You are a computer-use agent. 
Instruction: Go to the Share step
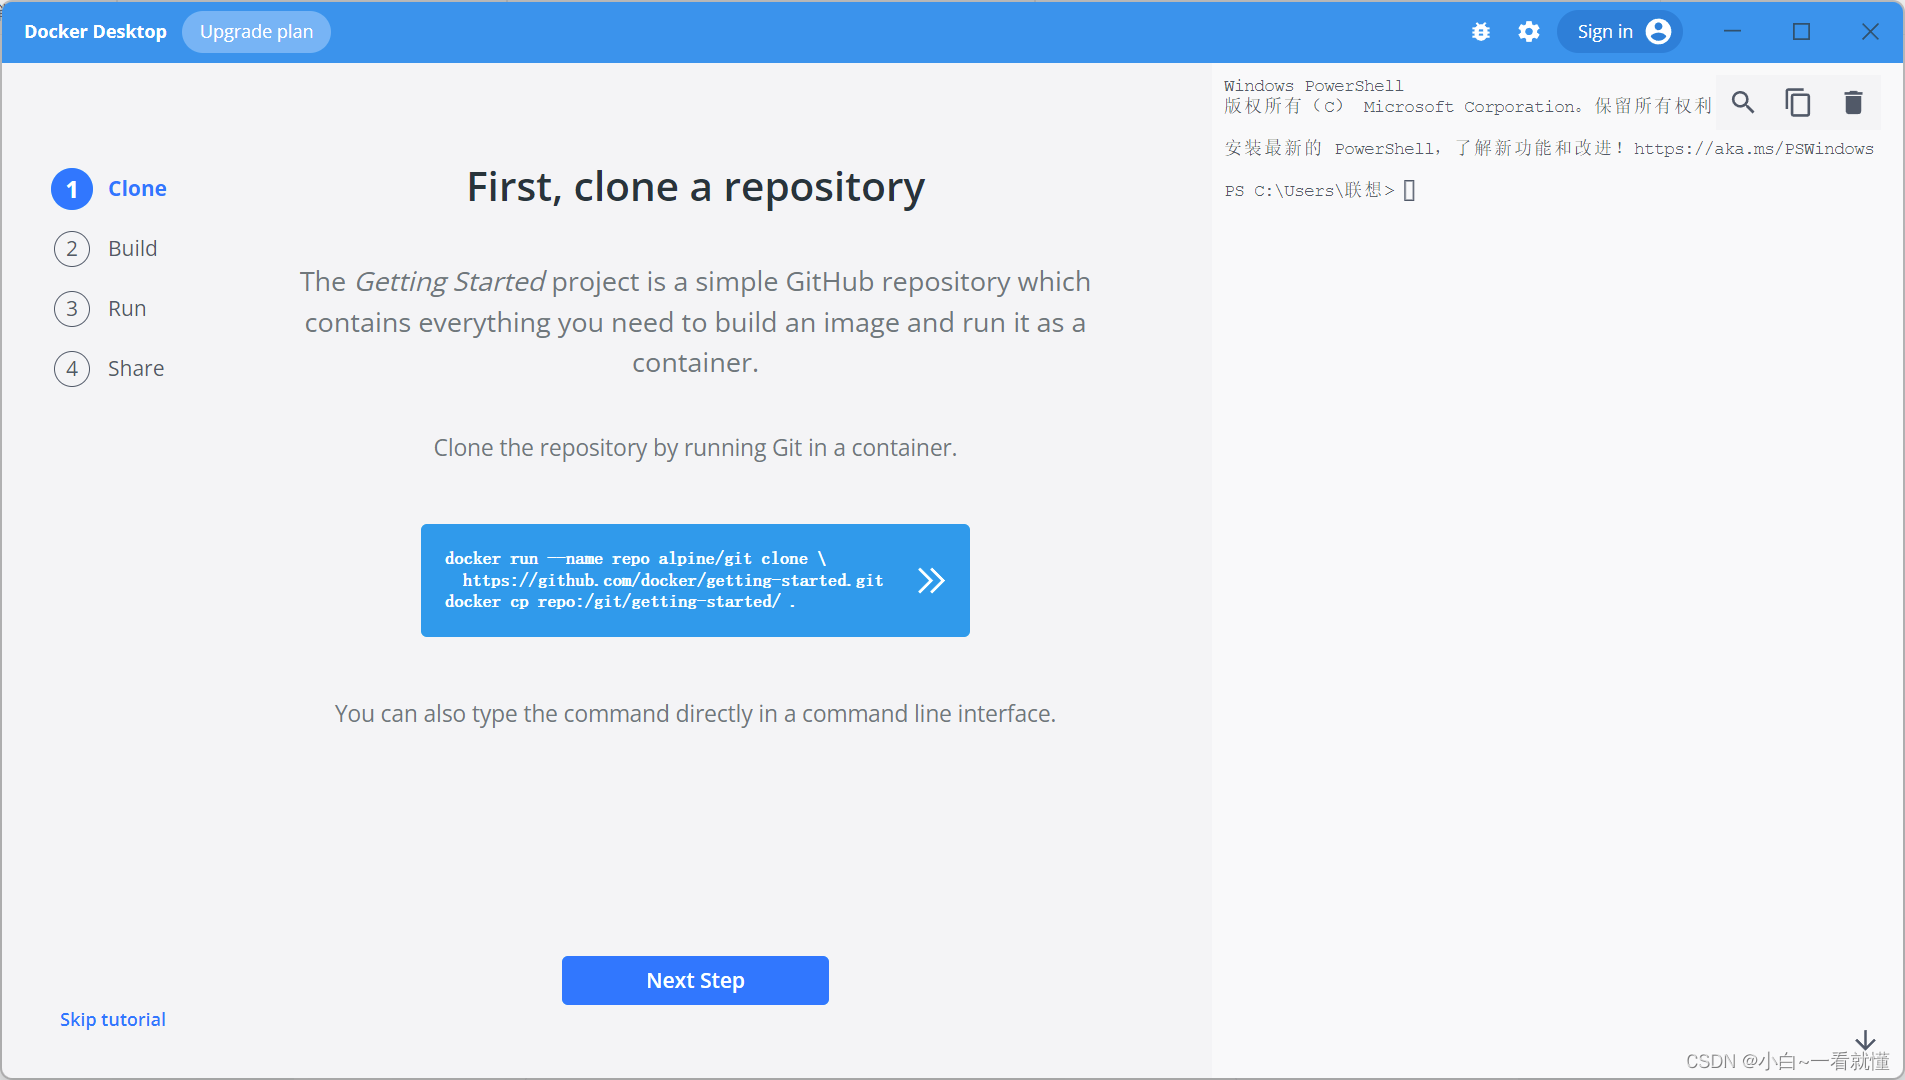coord(136,369)
